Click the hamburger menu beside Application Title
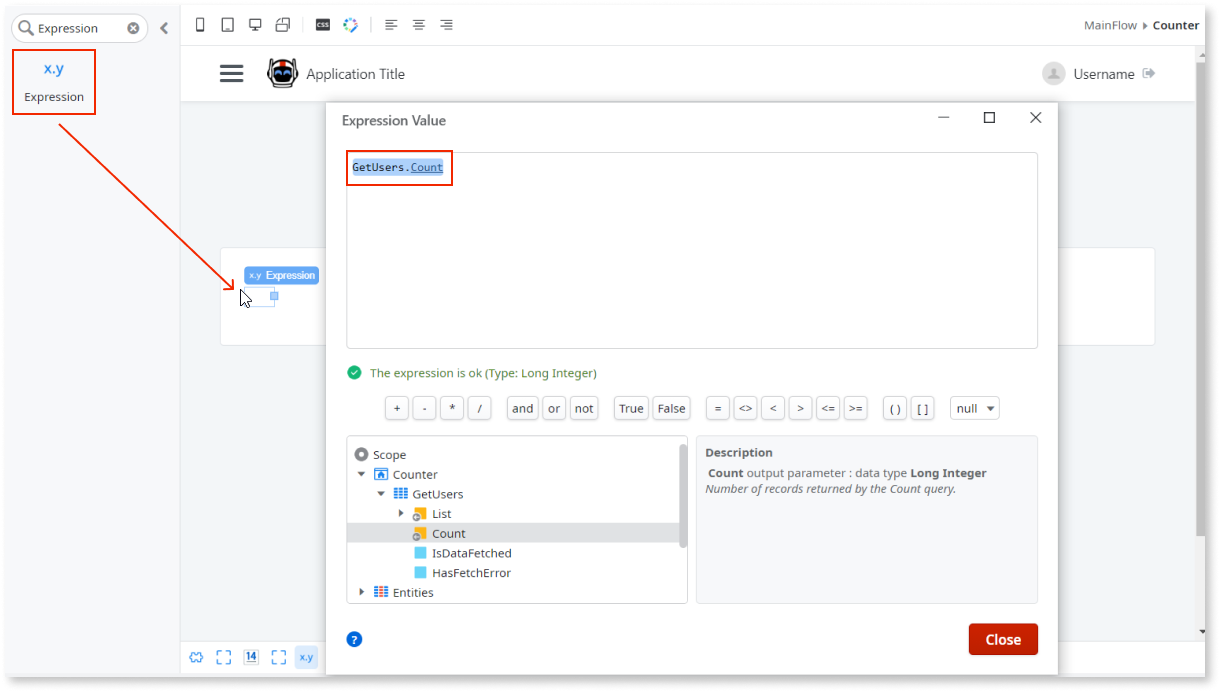Image resolution: width=1220 pixels, height=692 pixels. [x=231, y=73]
